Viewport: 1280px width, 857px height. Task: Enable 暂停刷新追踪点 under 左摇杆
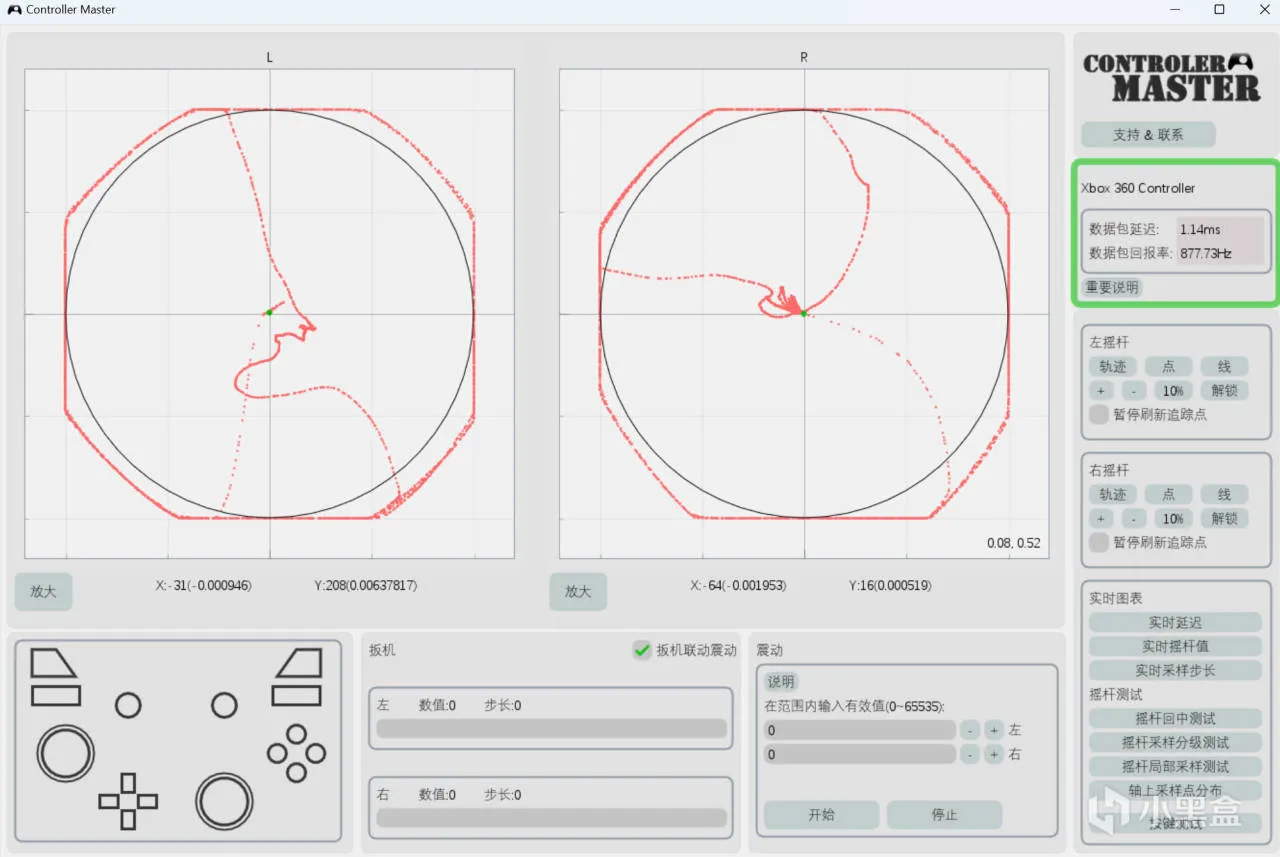click(x=1099, y=414)
